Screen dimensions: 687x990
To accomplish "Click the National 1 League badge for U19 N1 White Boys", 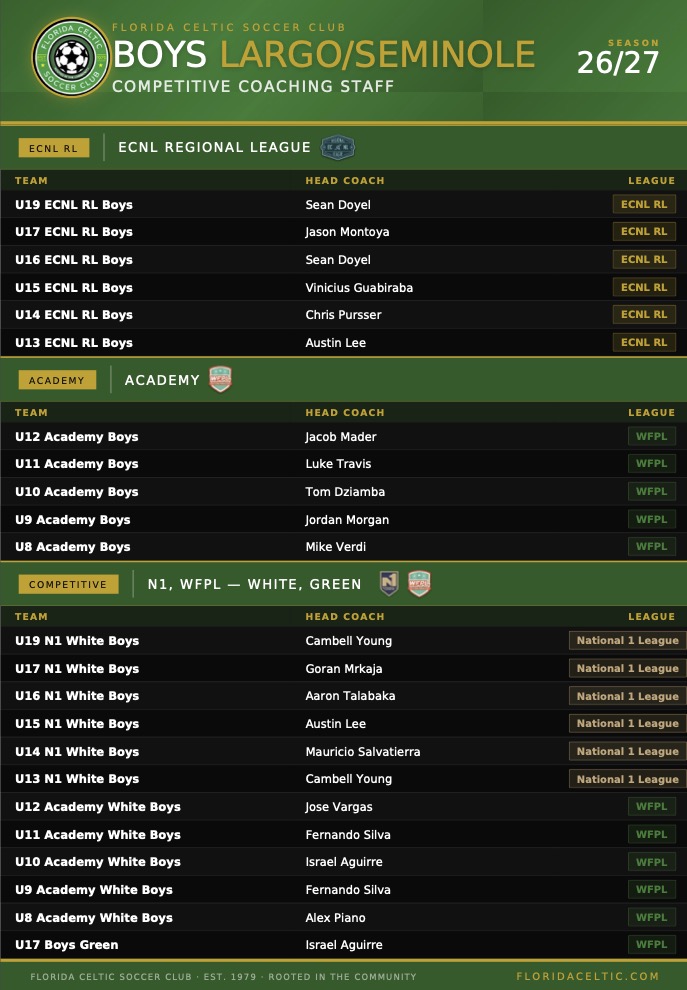I will [x=627, y=640].
